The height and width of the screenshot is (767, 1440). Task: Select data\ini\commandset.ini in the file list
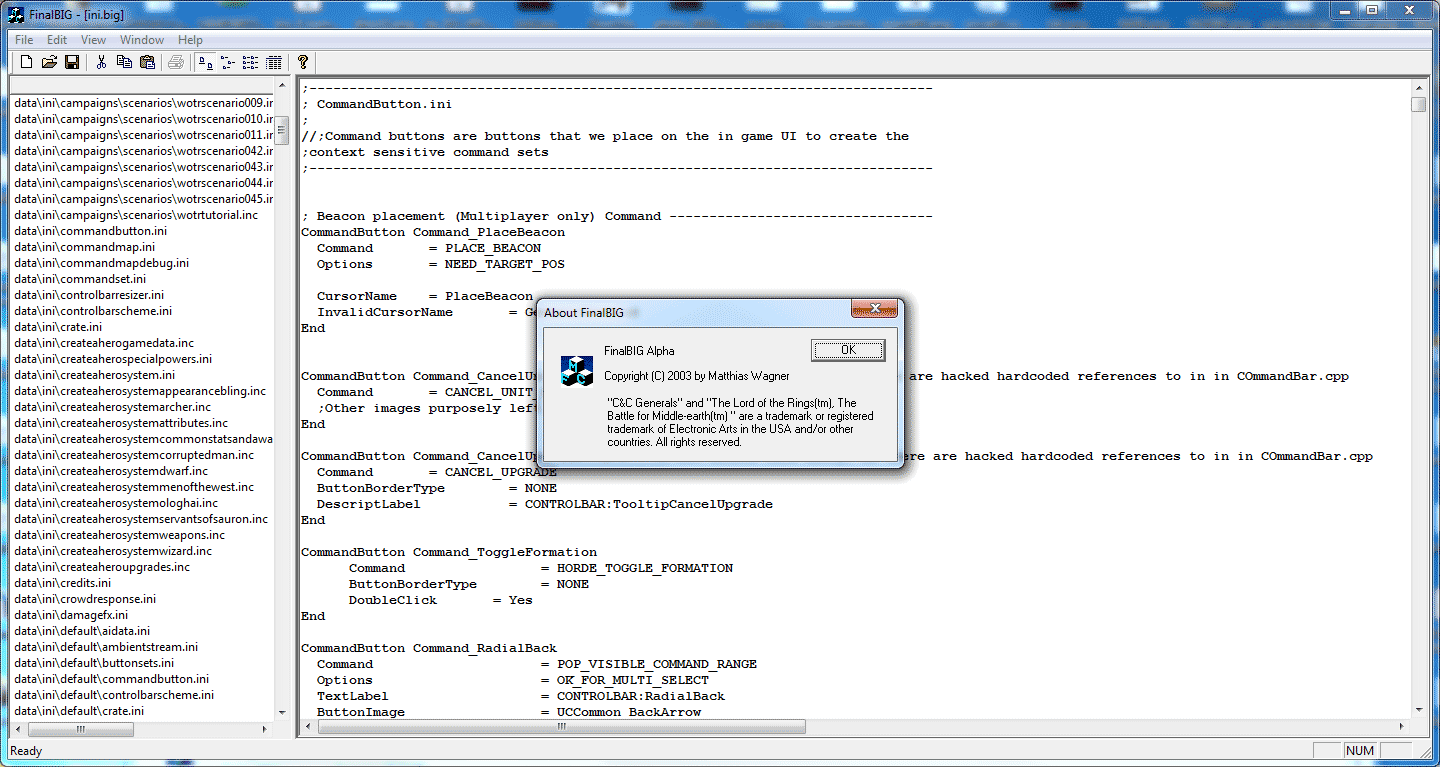pos(80,279)
